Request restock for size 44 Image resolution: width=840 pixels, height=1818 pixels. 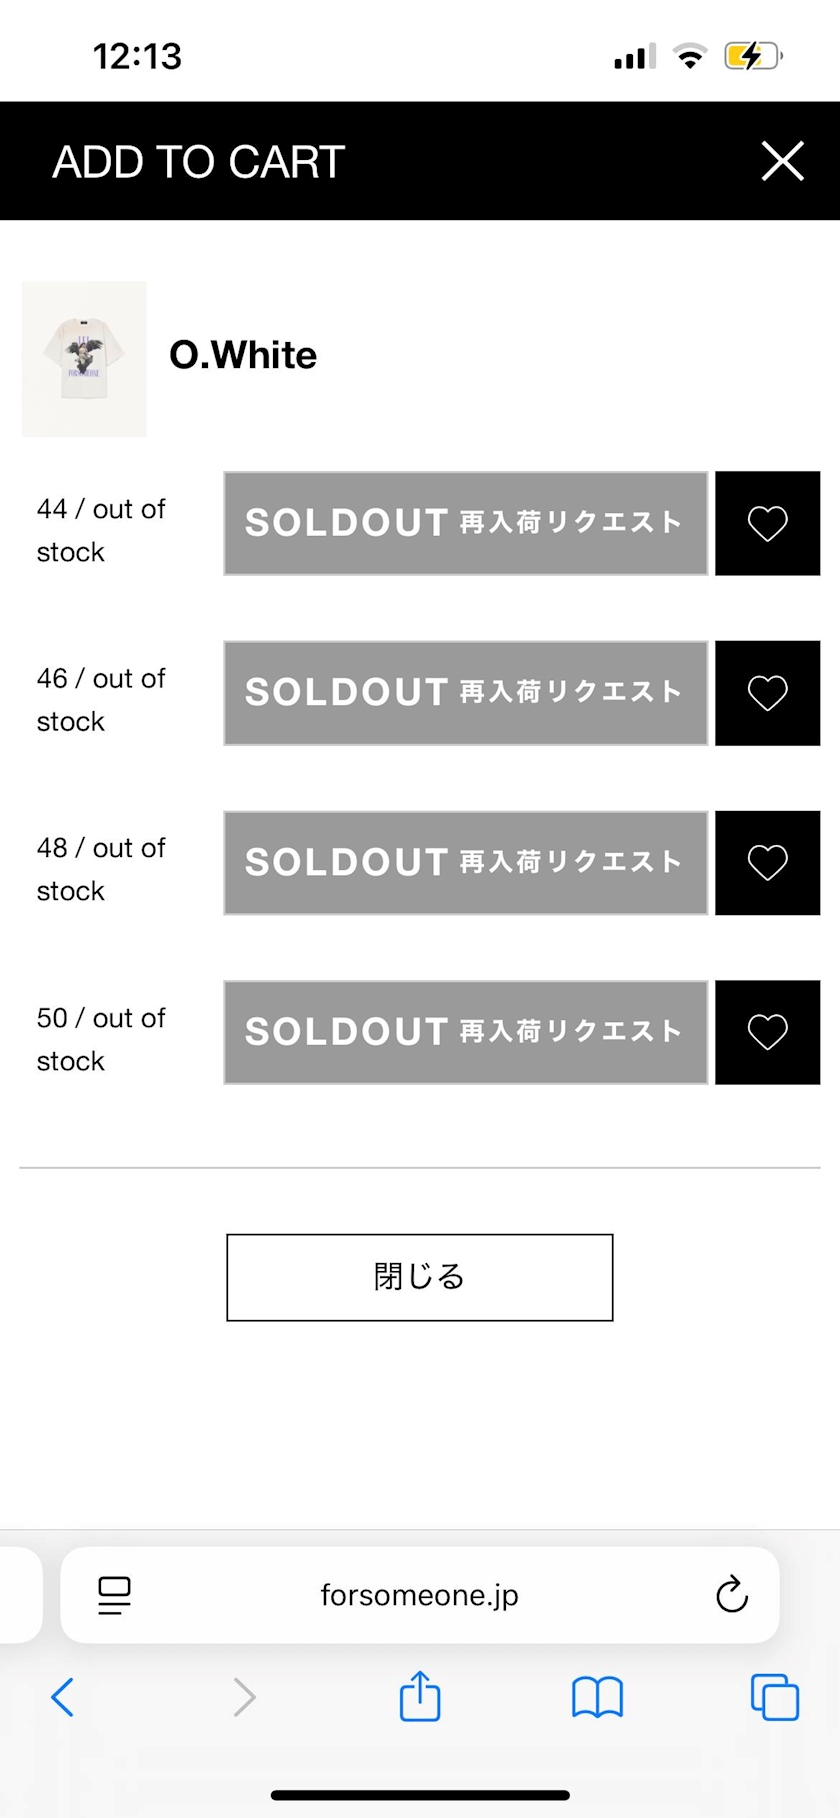click(466, 523)
